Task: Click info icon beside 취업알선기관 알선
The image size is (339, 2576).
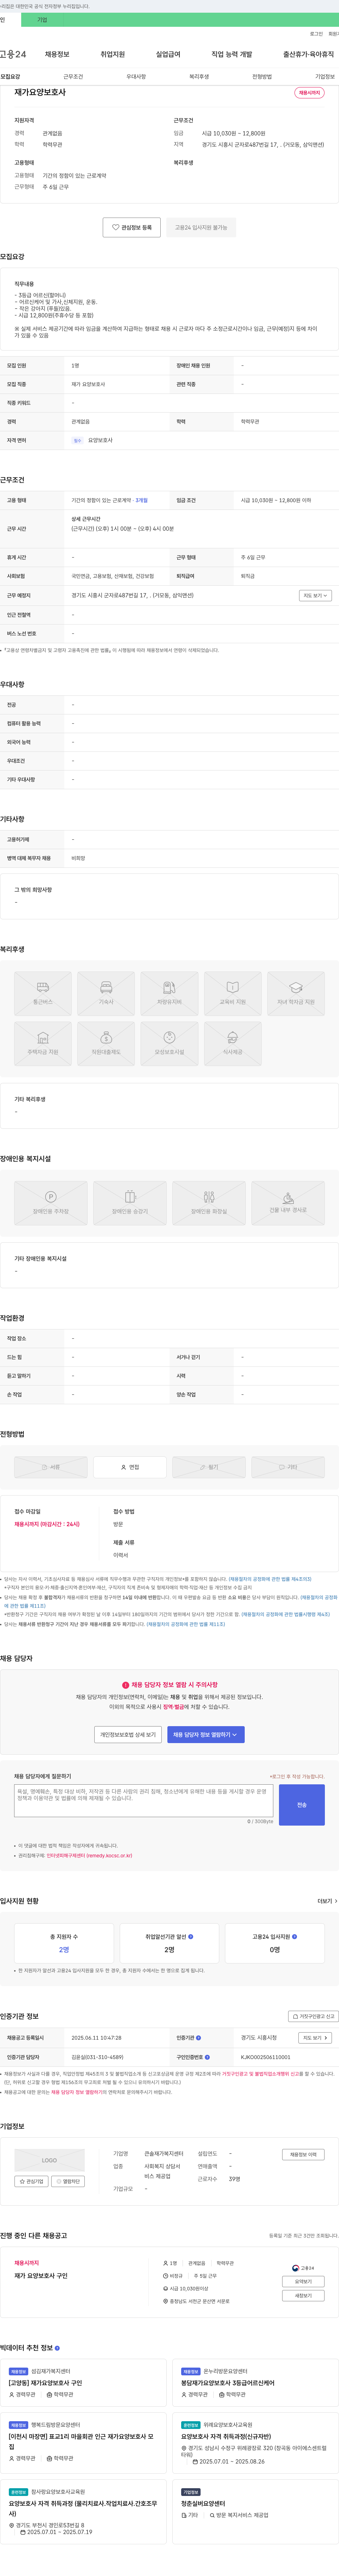Action: (191, 1937)
